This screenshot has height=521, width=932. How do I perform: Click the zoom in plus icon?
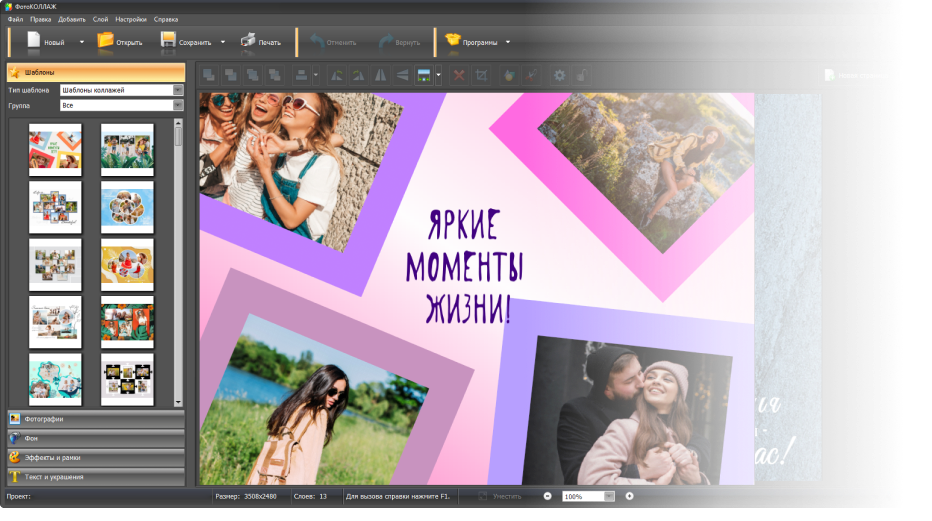(629, 496)
